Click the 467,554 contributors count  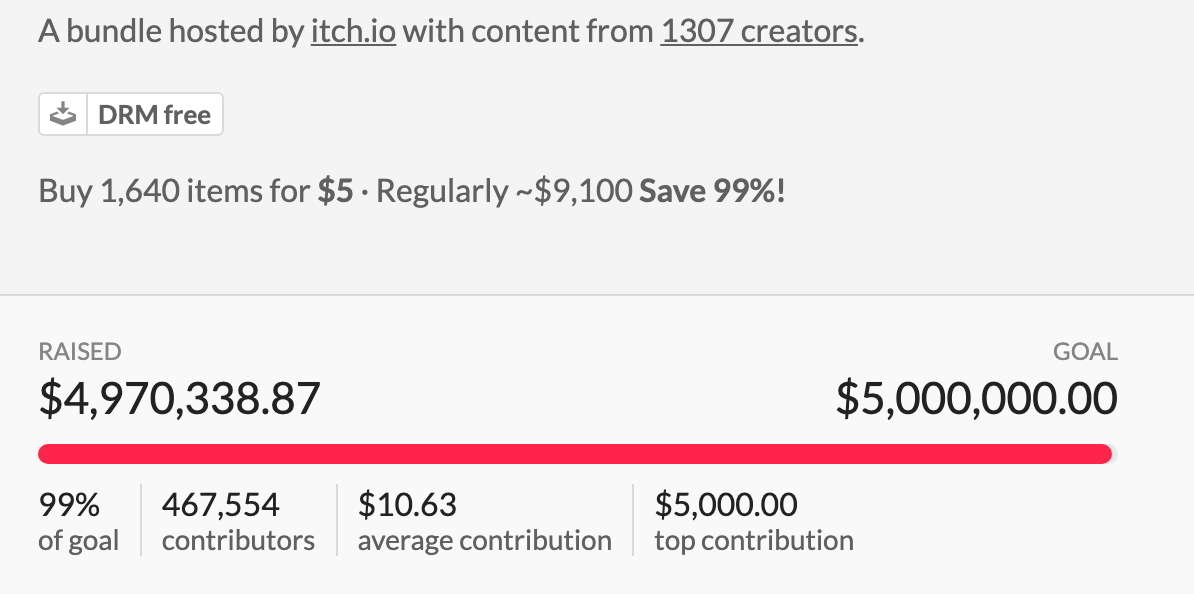(x=221, y=505)
